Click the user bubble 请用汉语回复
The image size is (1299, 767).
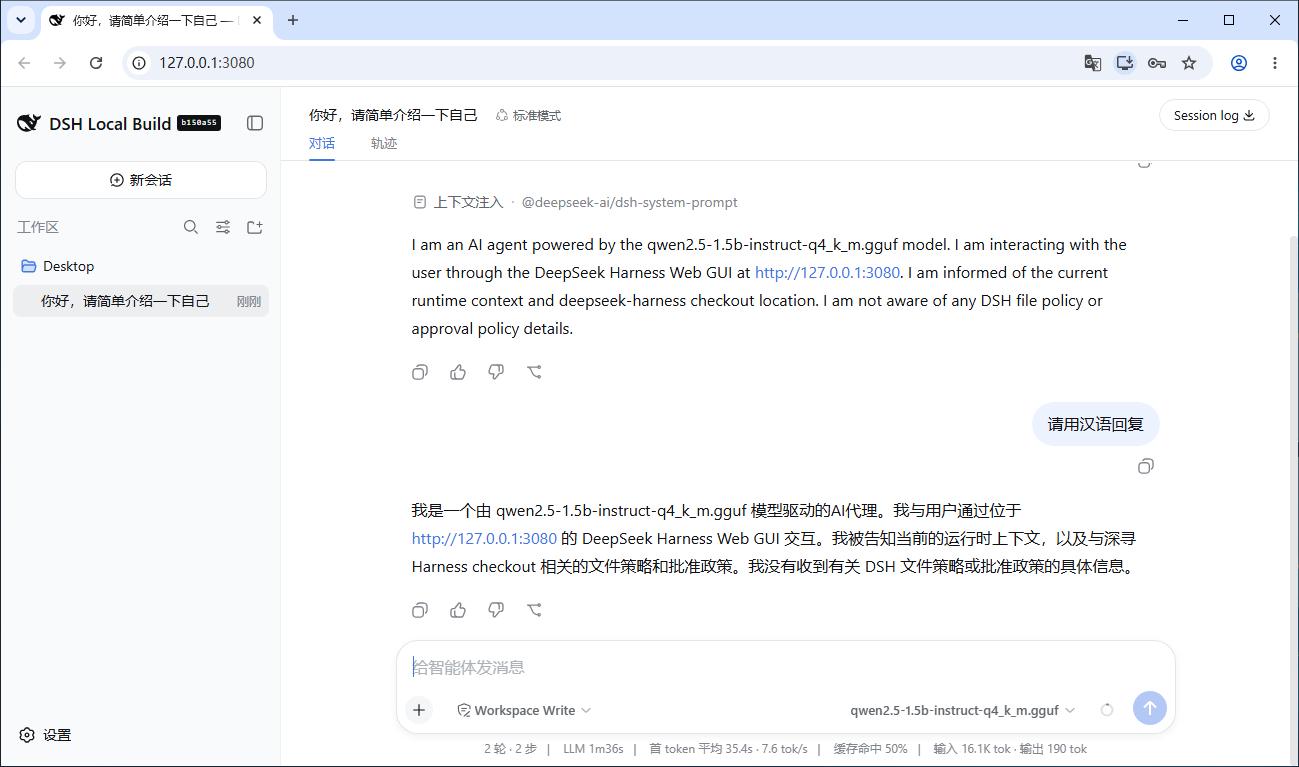click(1095, 424)
